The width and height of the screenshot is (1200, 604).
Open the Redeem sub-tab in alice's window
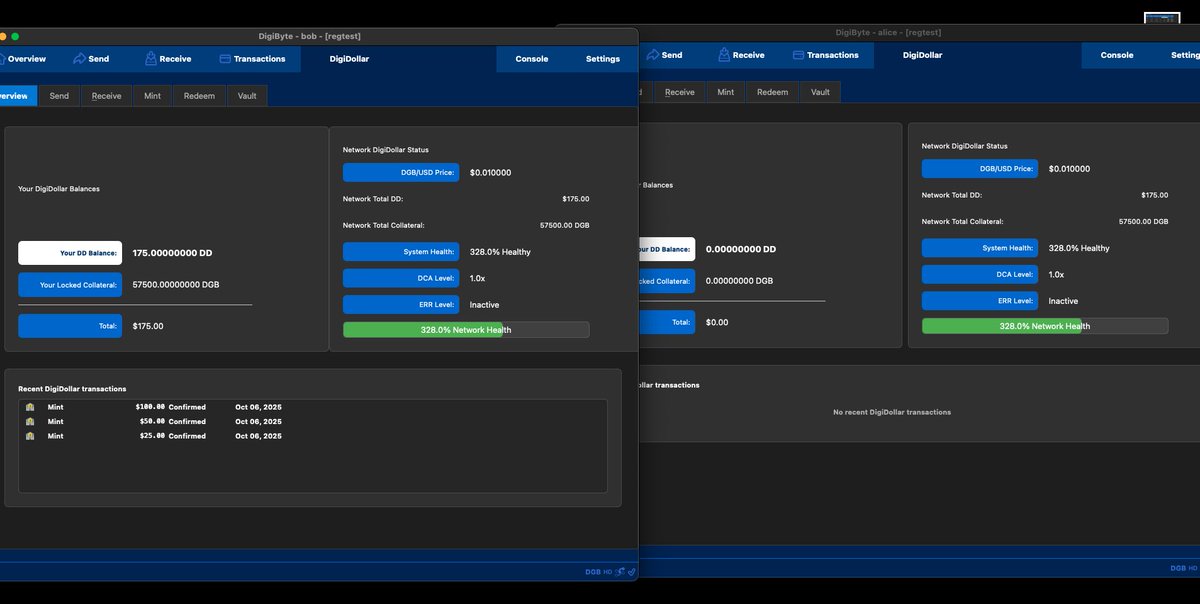771,92
